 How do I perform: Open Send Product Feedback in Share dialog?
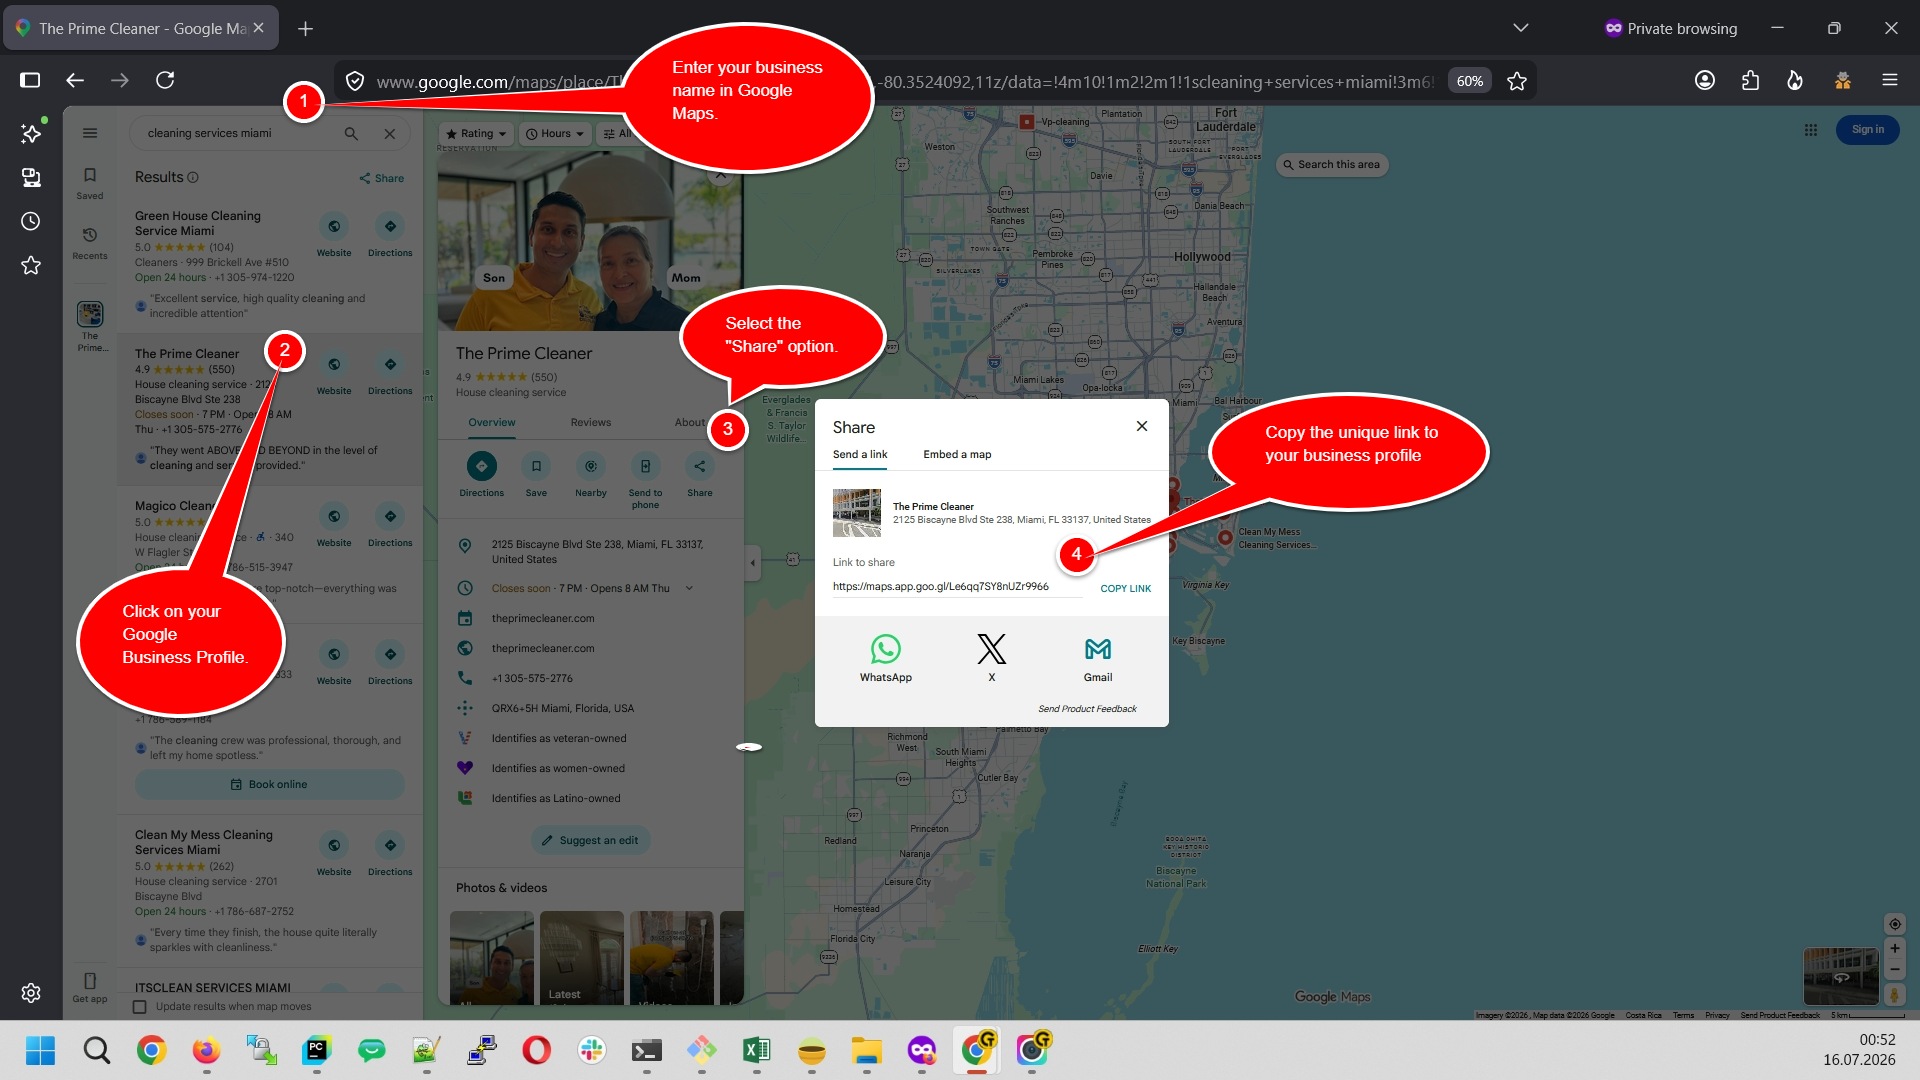click(1087, 709)
